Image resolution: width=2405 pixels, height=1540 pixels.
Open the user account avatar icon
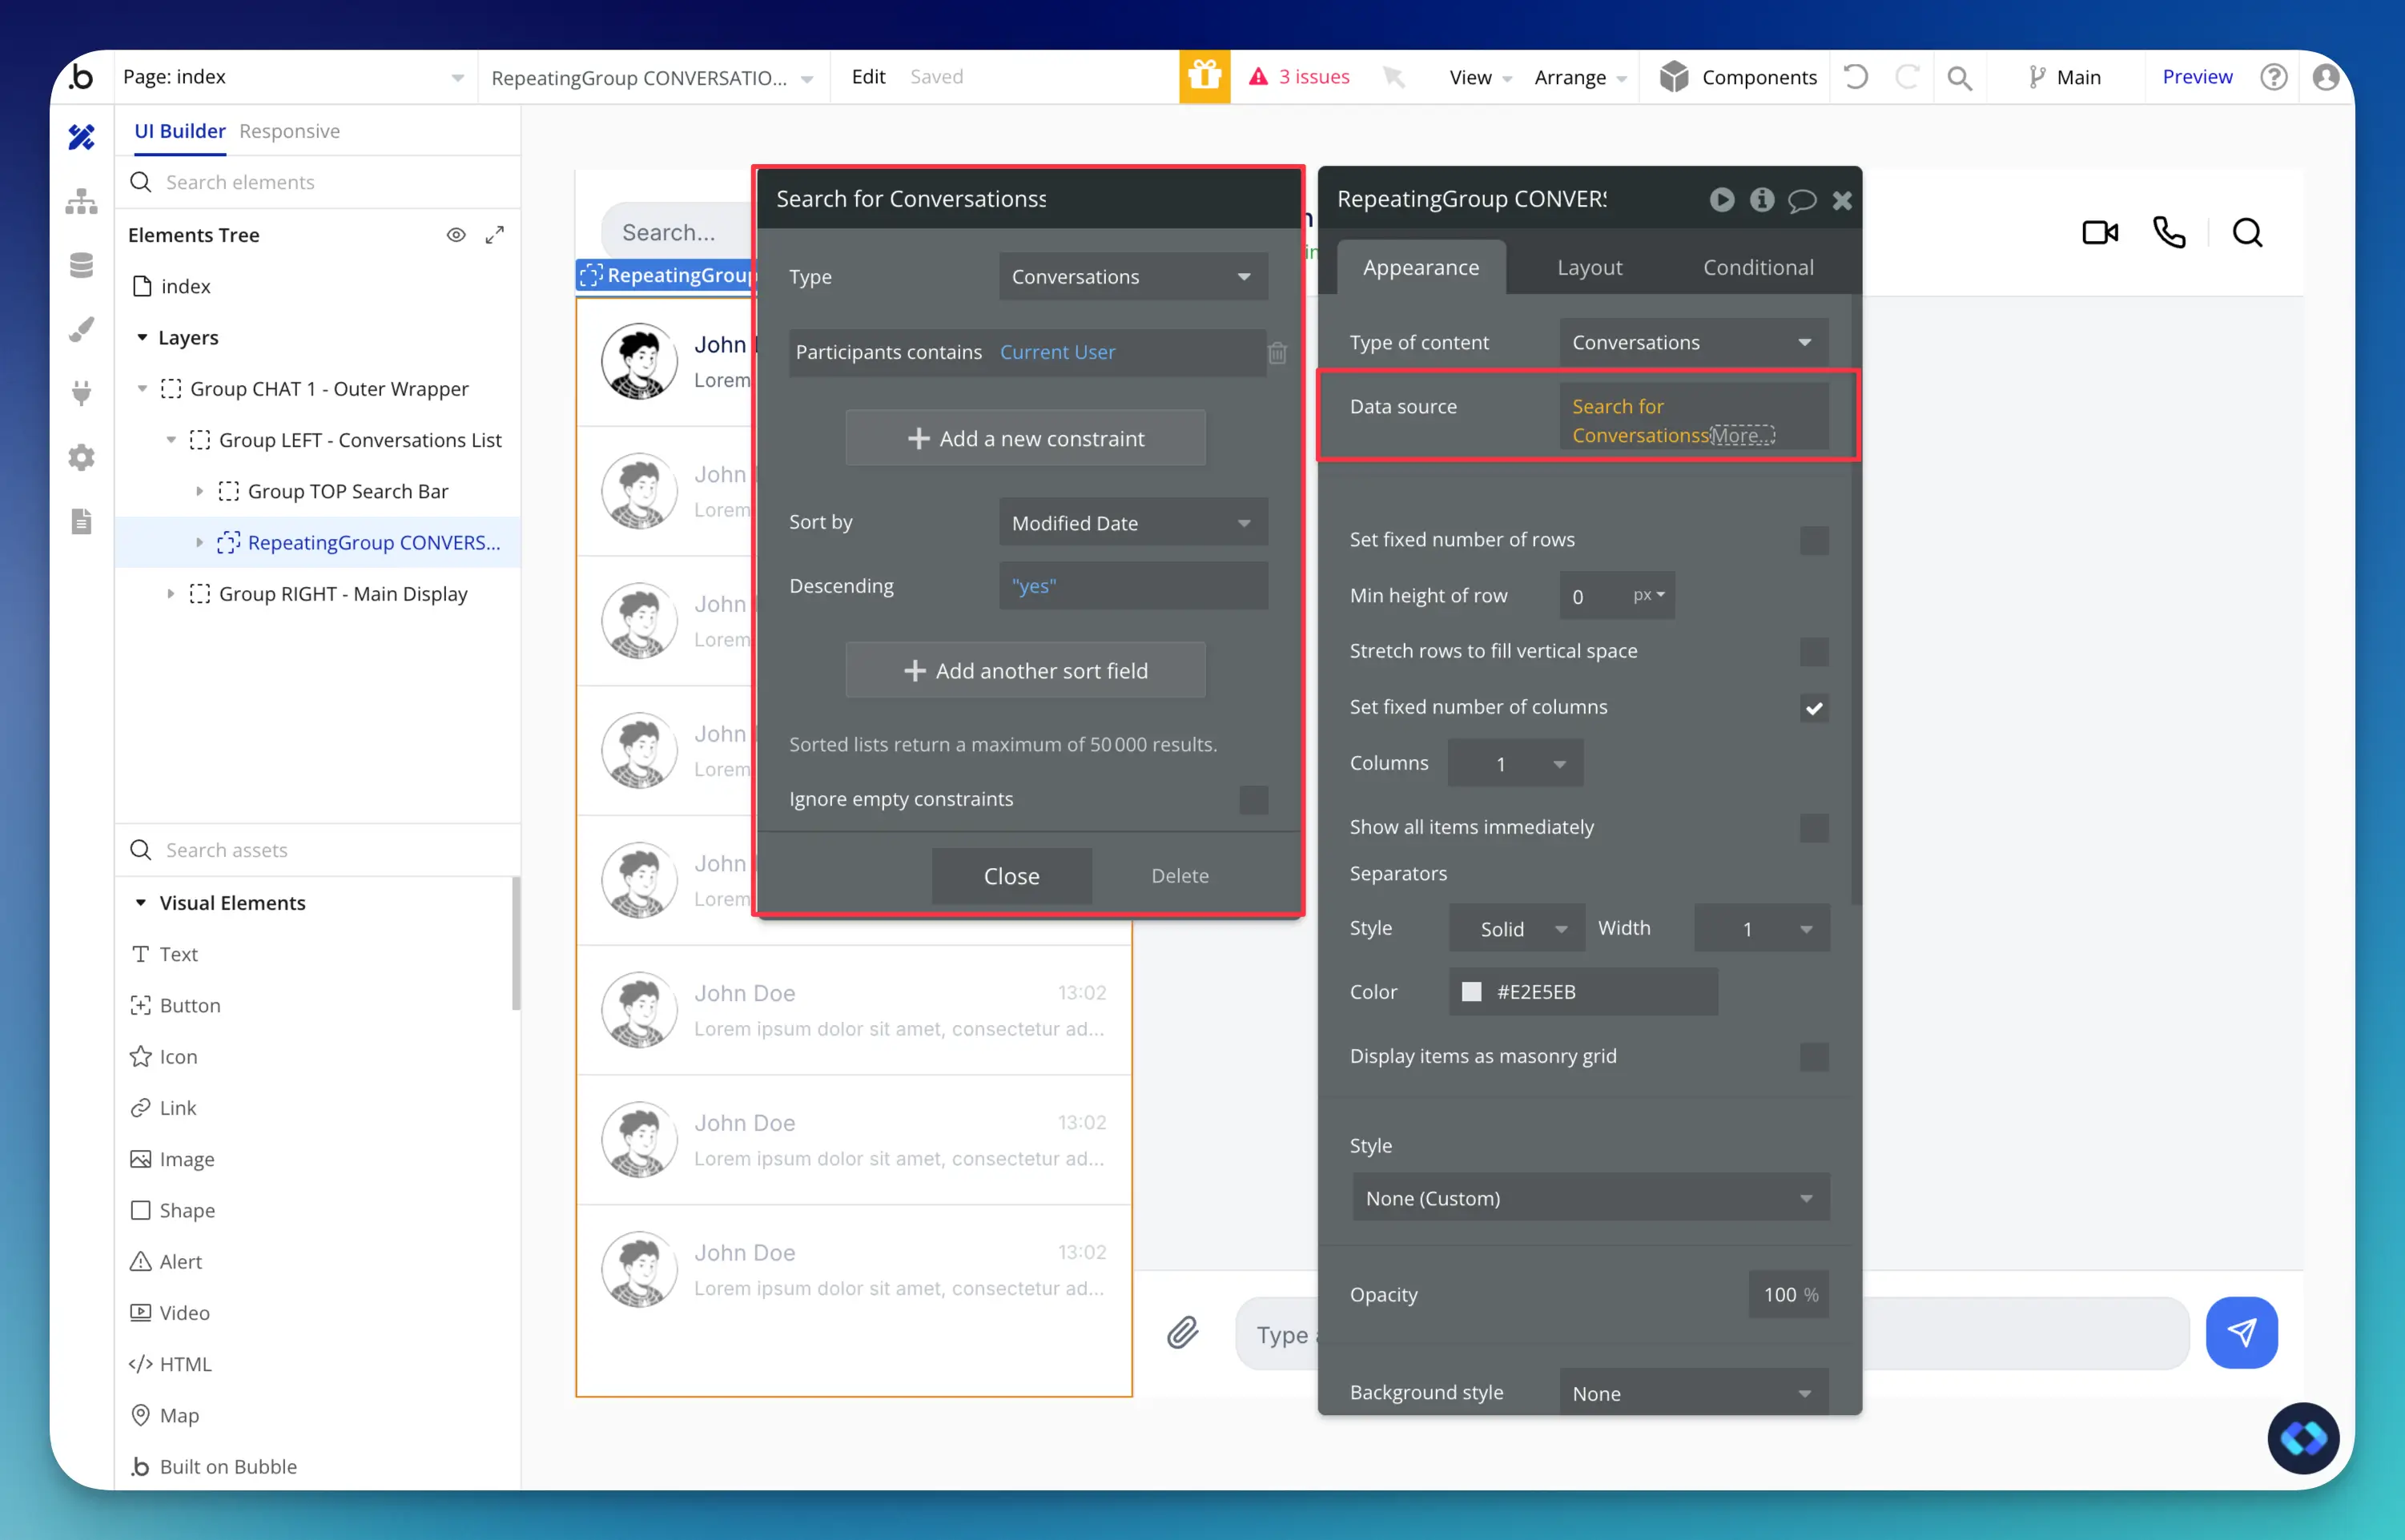click(2326, 77)
